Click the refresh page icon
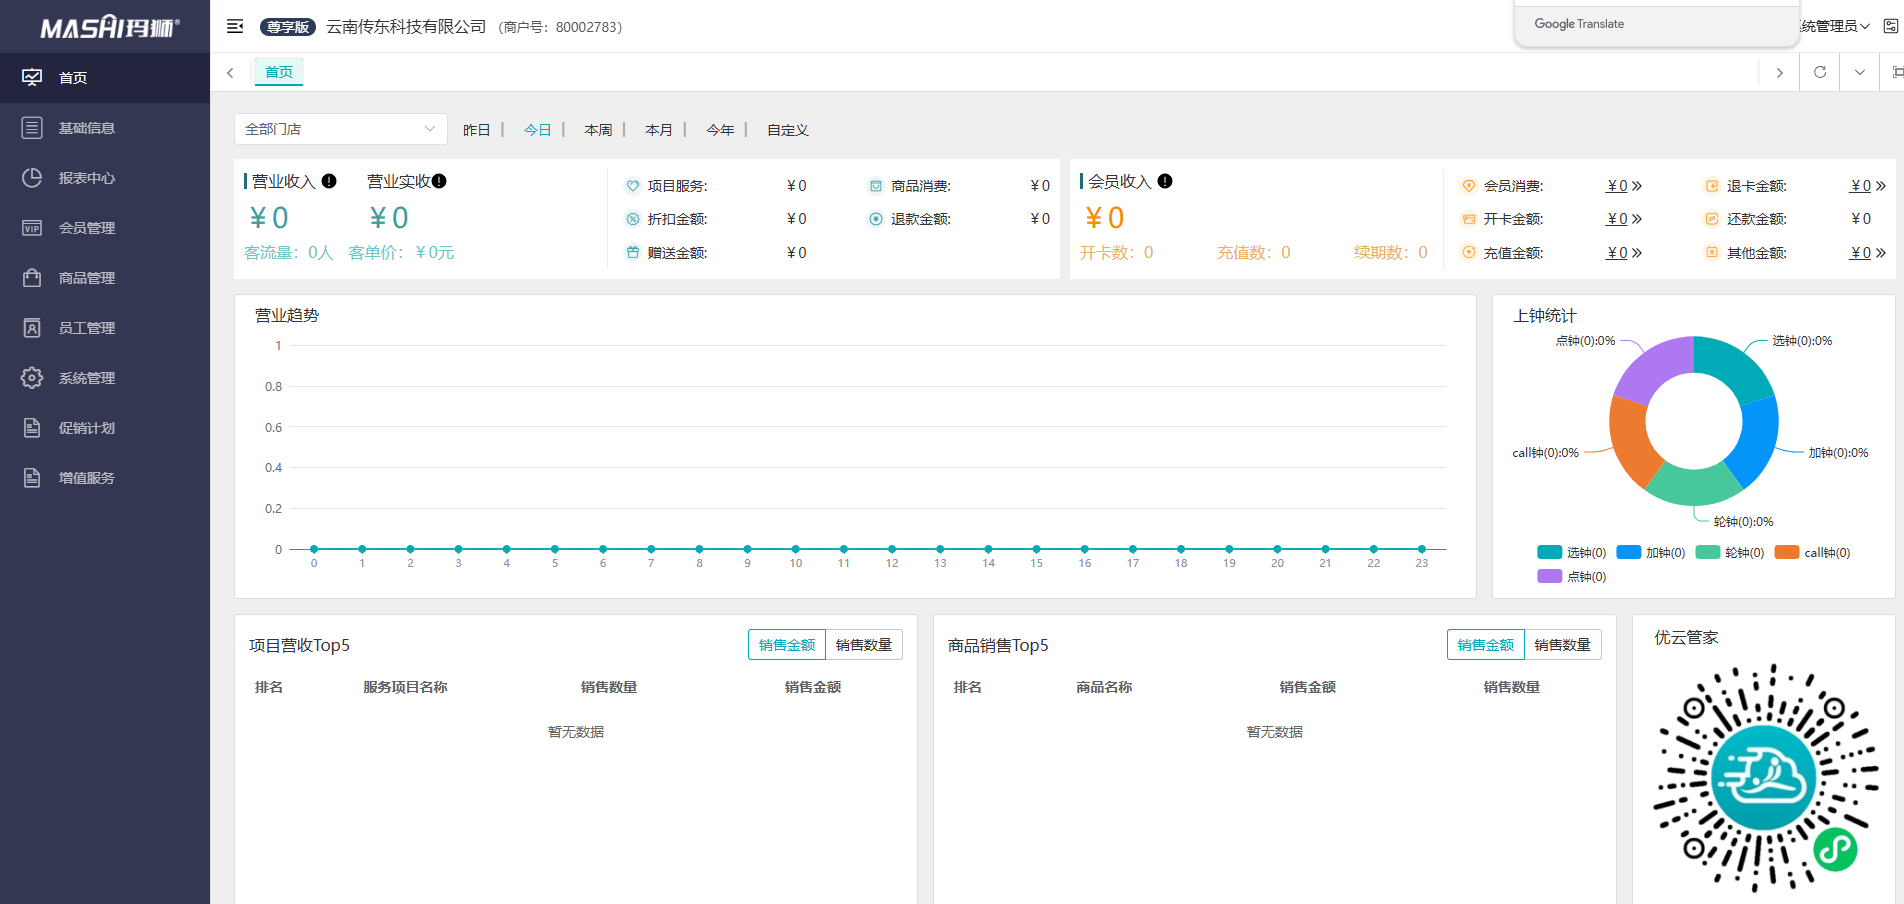Screen dimensions: 1904x904 (1820, 72)
